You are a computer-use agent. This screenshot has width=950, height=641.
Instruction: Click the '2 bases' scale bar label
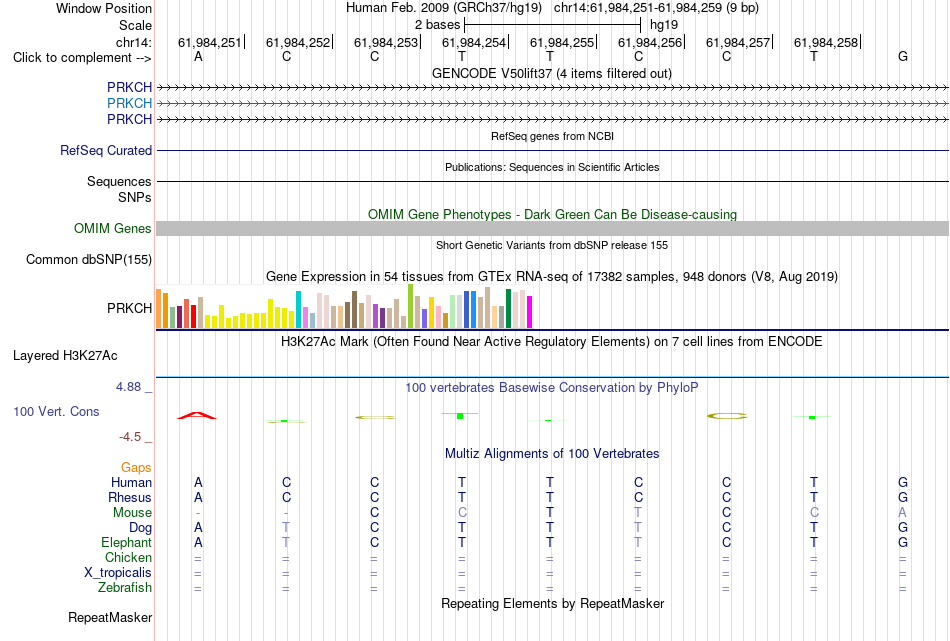point(437,25)
